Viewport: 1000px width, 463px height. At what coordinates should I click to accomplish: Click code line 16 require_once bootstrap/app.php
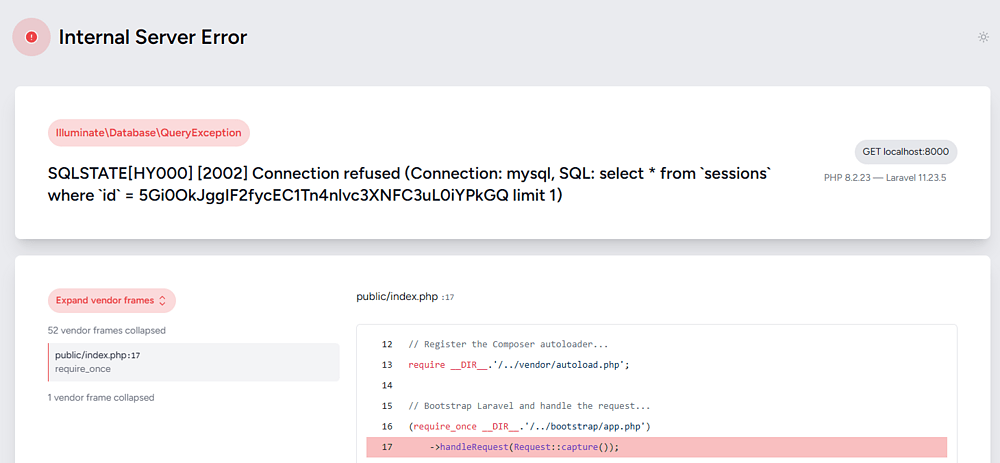click(529, 426)
